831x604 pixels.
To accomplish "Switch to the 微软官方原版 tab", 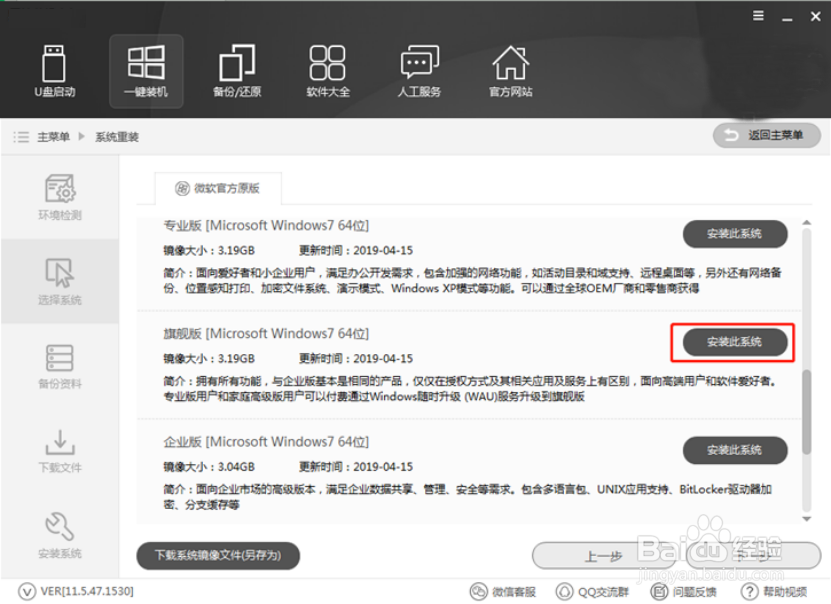I will (218, 188).
